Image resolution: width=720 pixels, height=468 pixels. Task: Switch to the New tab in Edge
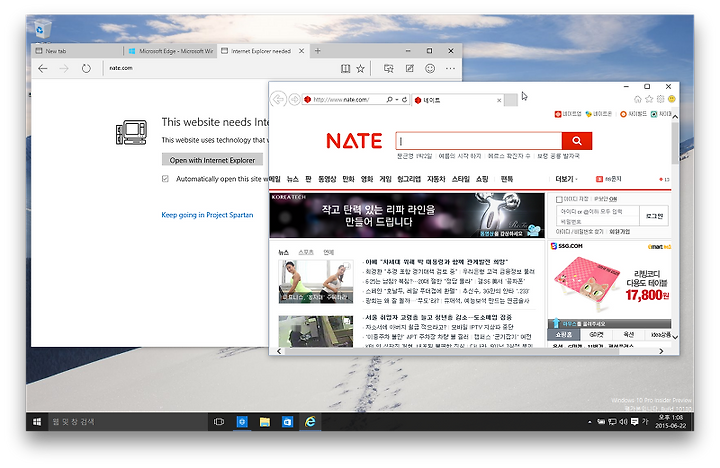click(x=77, y=51)
